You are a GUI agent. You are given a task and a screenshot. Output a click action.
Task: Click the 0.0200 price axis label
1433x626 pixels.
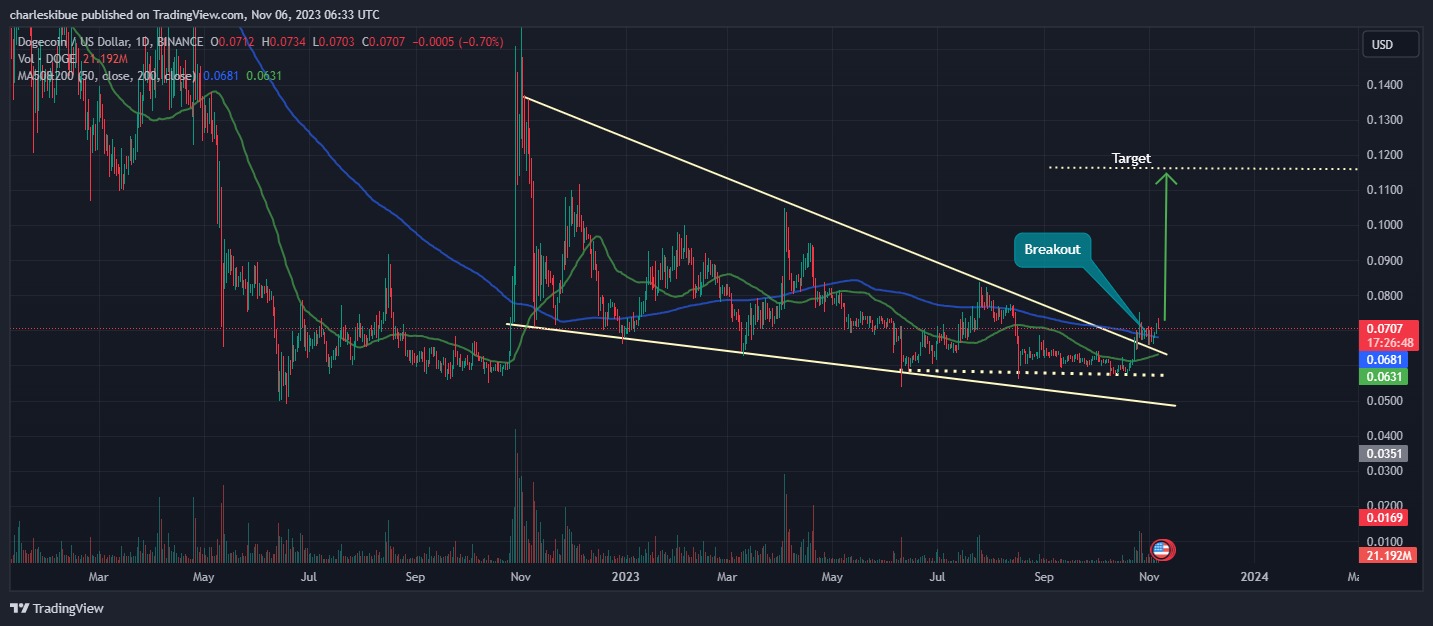click(x=1384, y=506)
